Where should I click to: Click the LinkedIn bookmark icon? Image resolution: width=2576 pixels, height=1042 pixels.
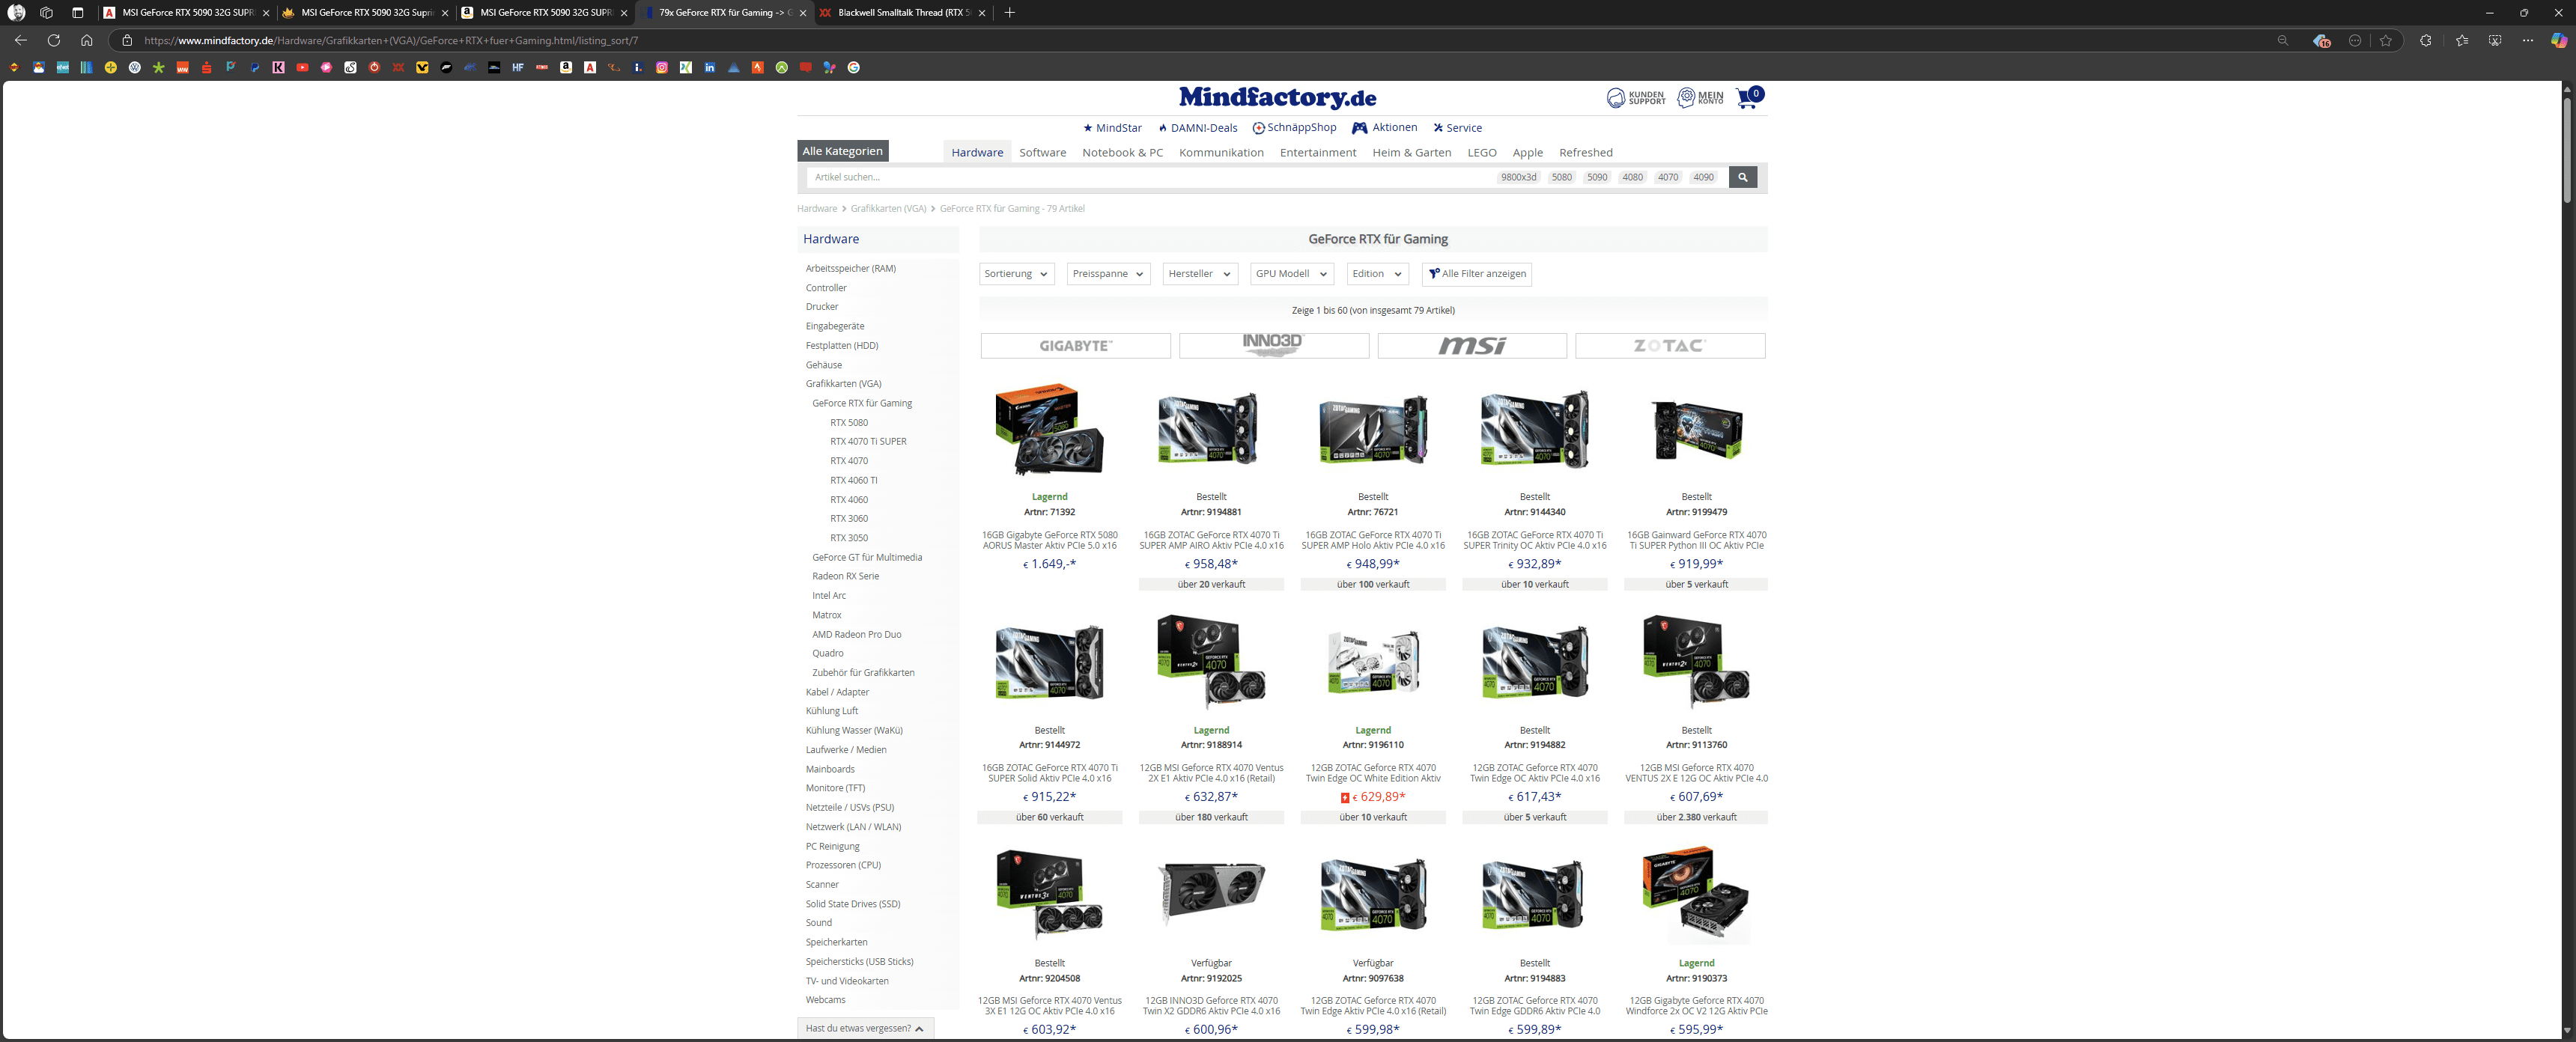click(710, 67)
